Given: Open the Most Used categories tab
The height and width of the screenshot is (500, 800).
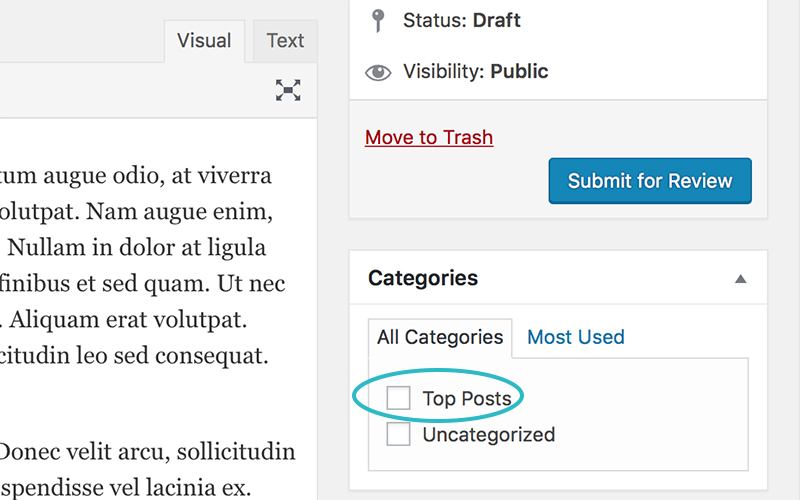Looking at the screenshot, I should pyautogui.click(x=576, y=337).
